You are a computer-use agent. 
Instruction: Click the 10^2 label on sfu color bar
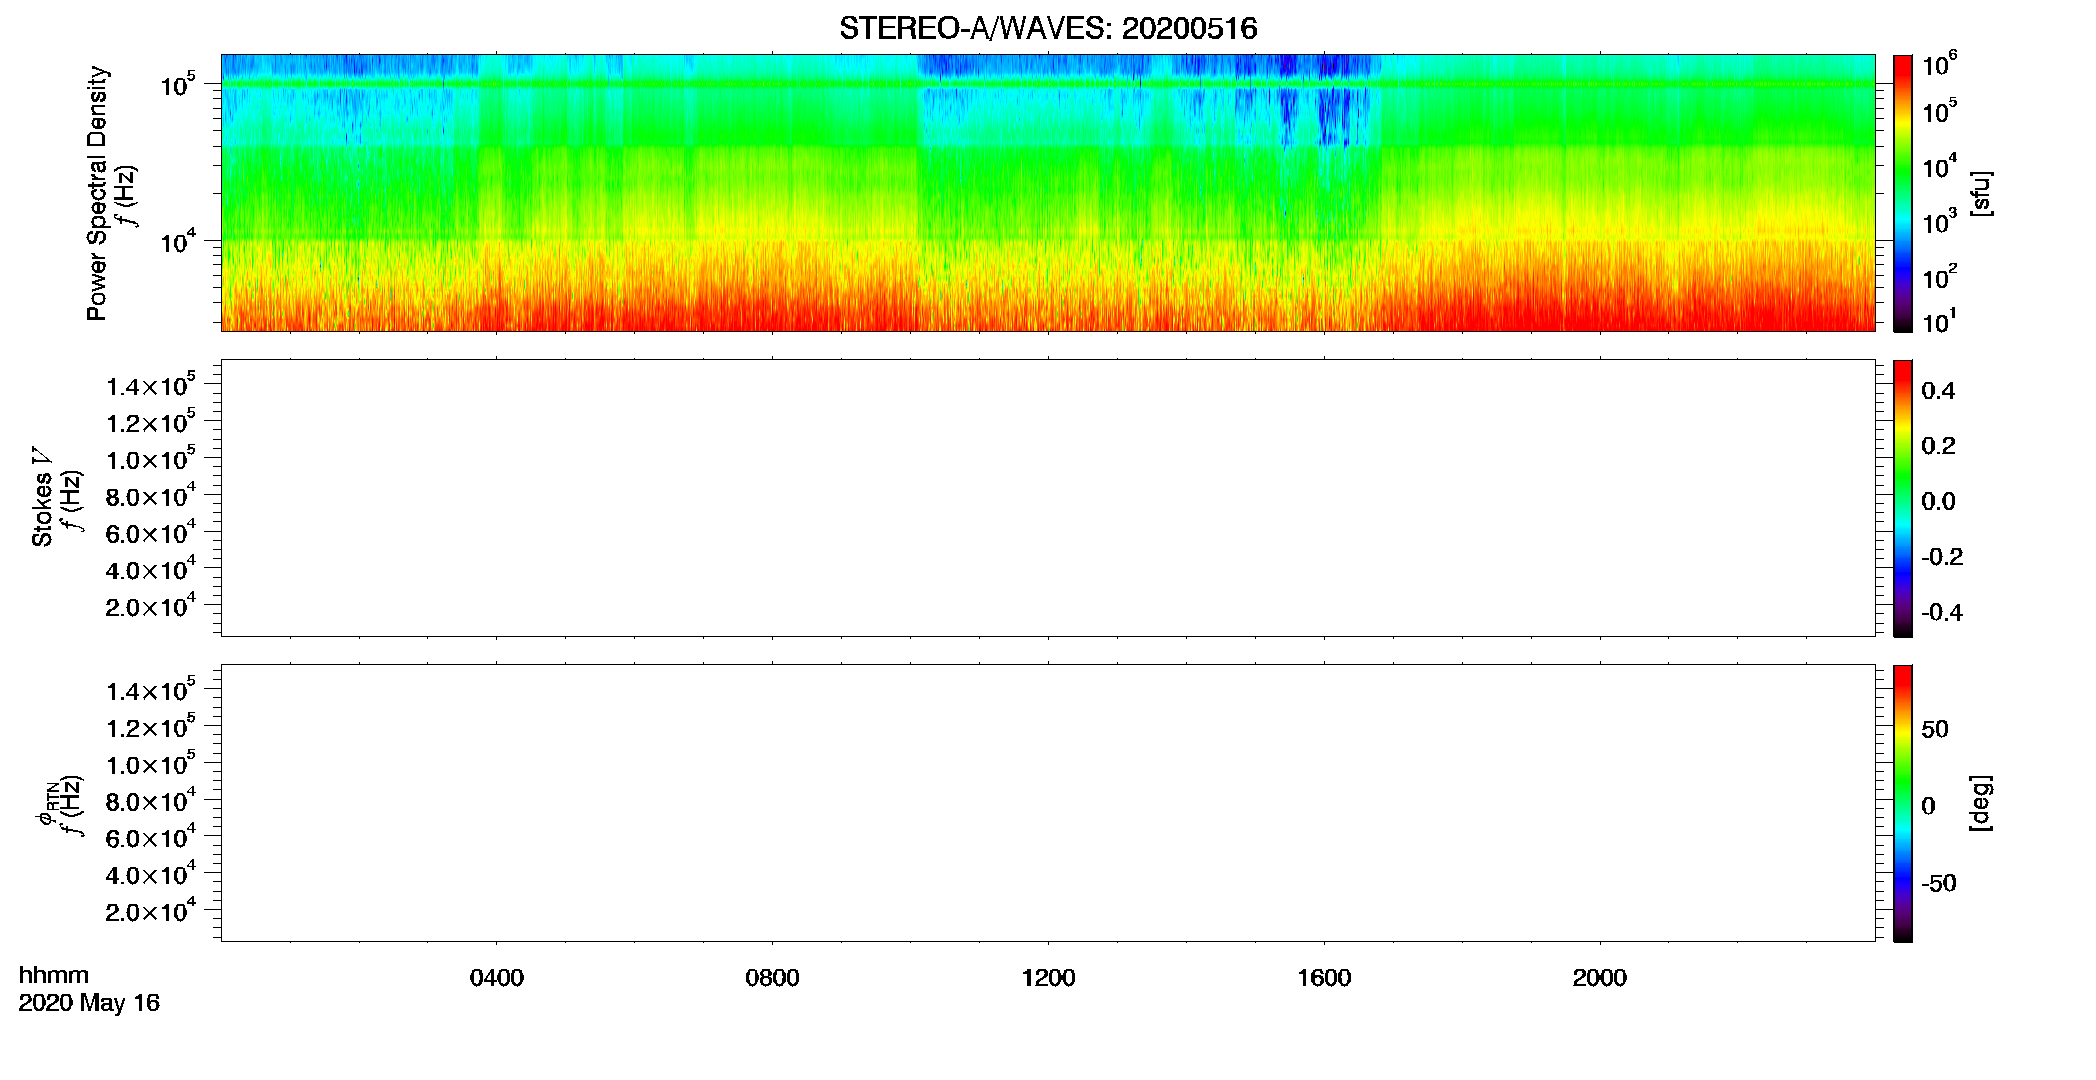coord(1940,277)
